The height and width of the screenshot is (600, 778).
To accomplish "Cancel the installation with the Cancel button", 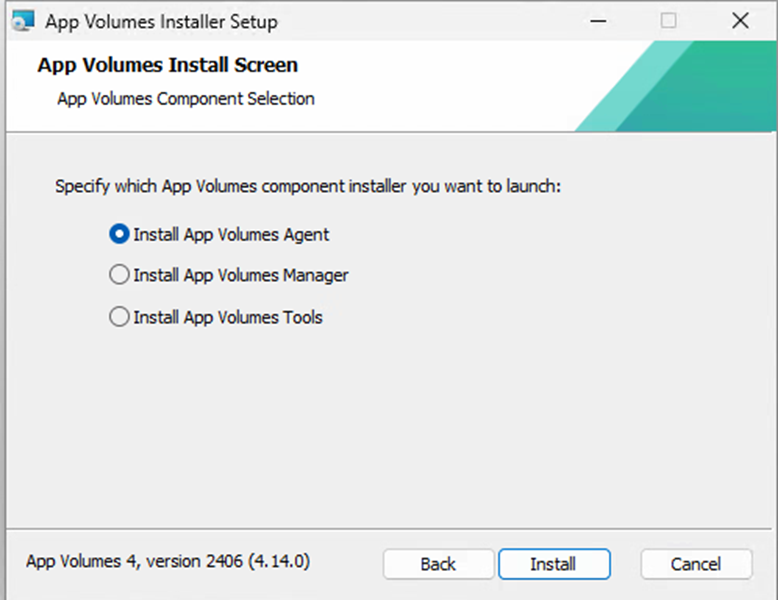I will click(x=695, y=564).
